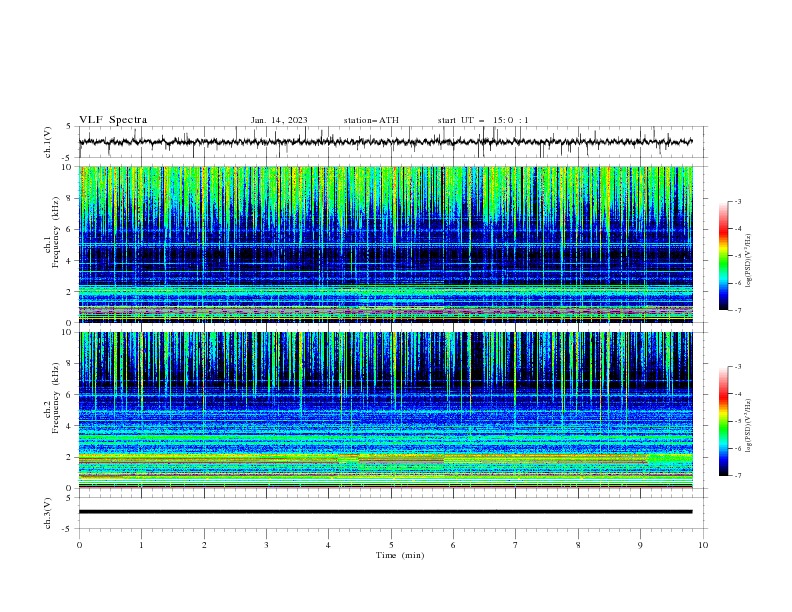The image size is (792, 612).
Task: Select the ch.1 "Frequency (kHz)" axis label
Action: 55,230
